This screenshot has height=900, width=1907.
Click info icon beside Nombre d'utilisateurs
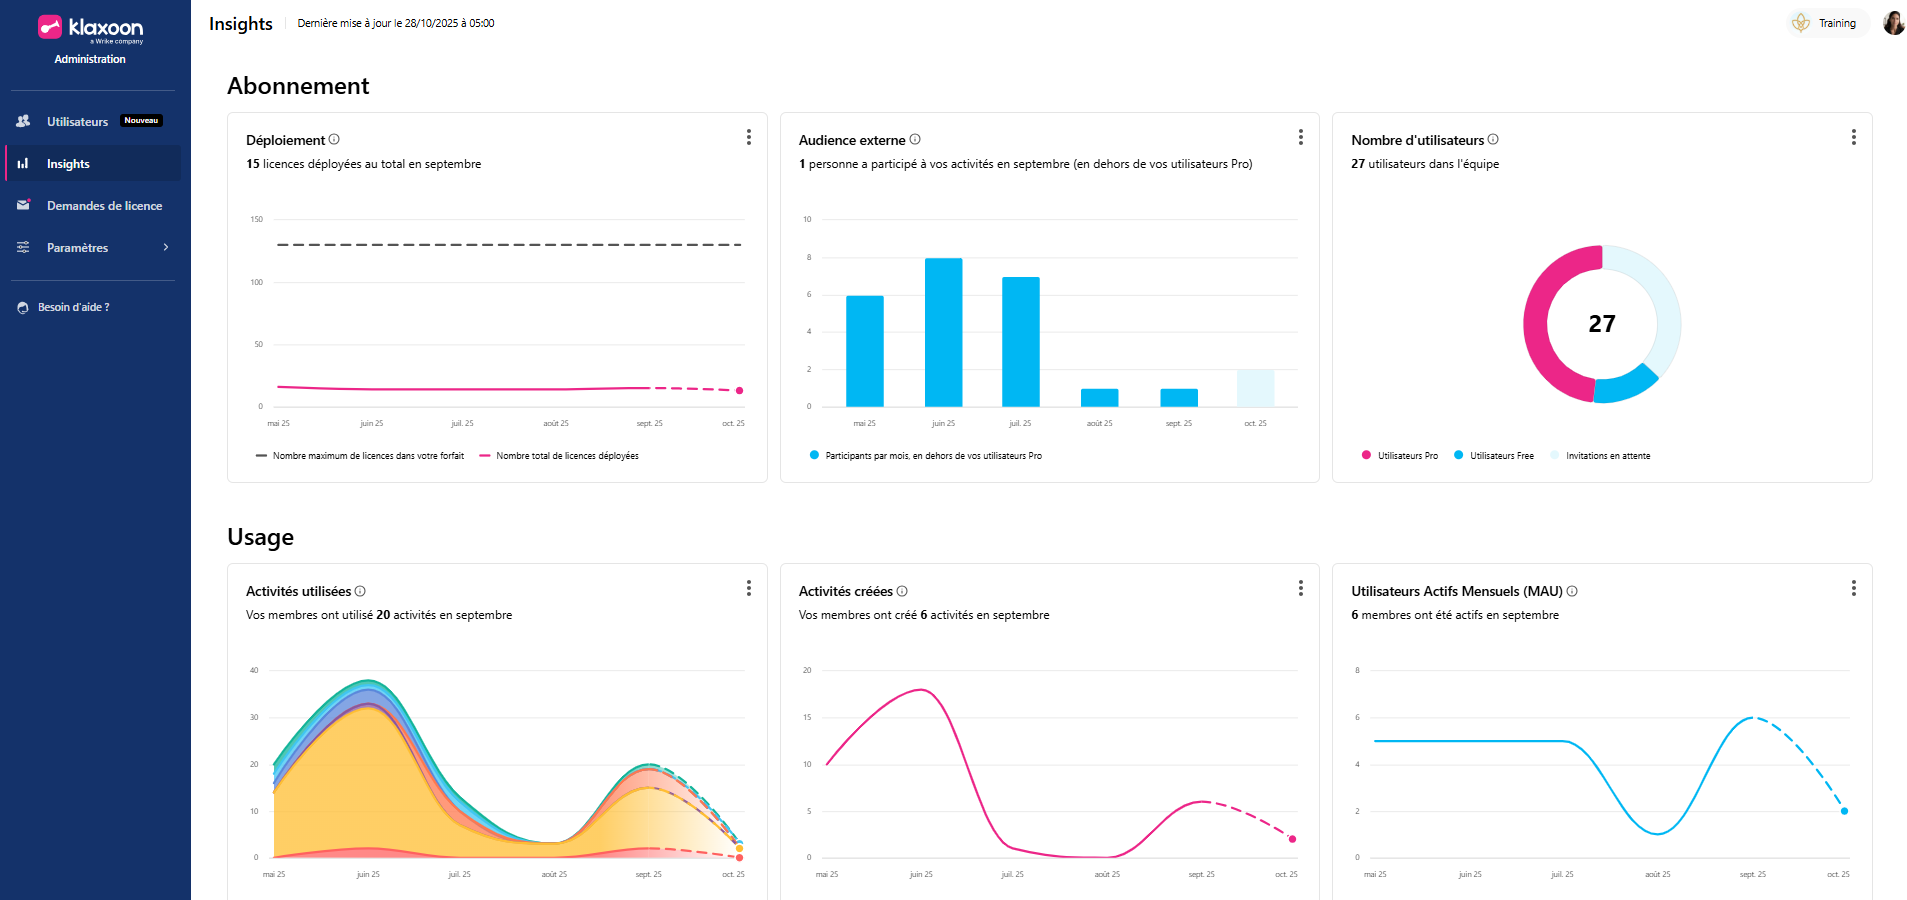1493,140
